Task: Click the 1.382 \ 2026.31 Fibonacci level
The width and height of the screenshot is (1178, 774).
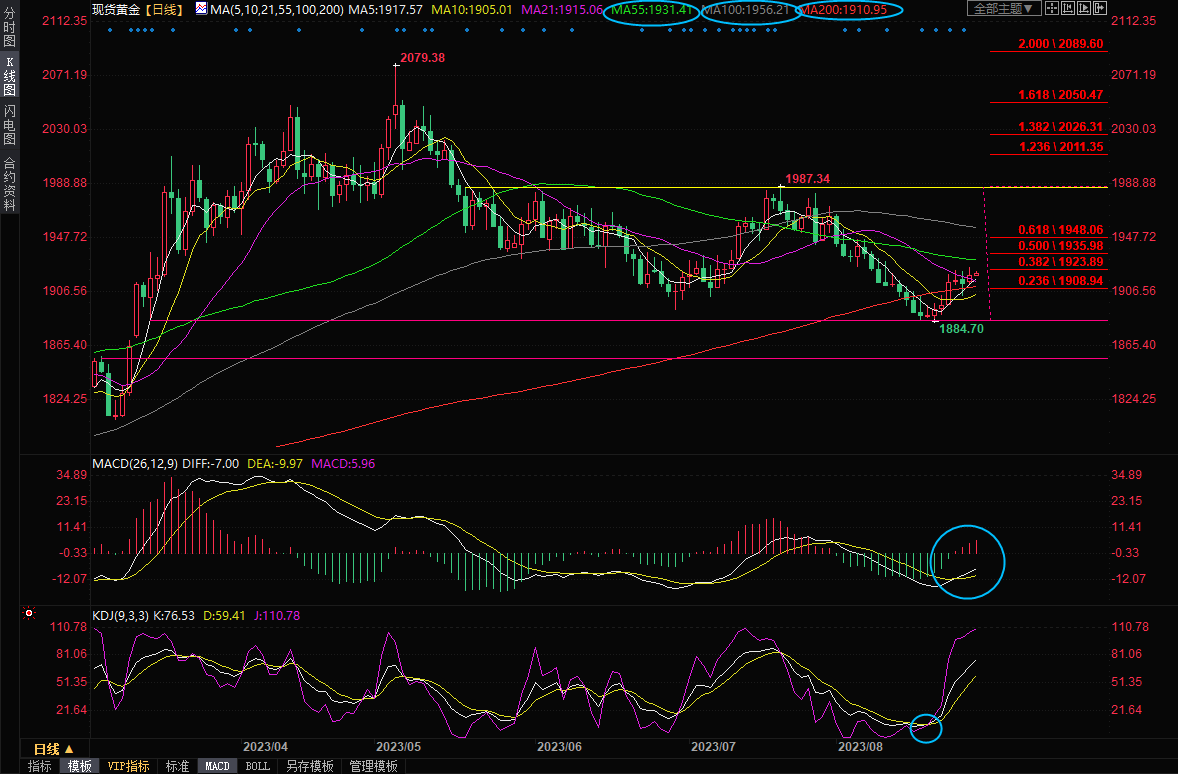Action: (x=1060, y=127)
